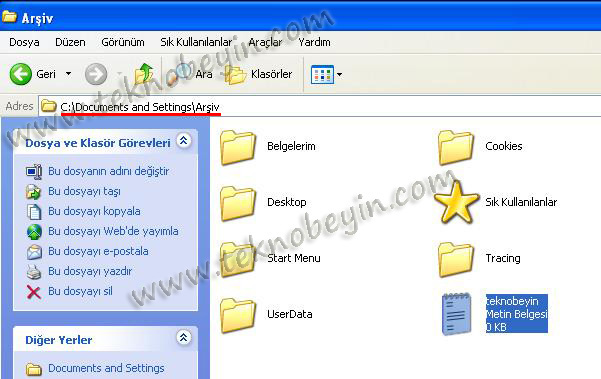Collapse the Diğer Yerler panel
This screenshot has height=379, width=601.
click(x=184, y=338)
